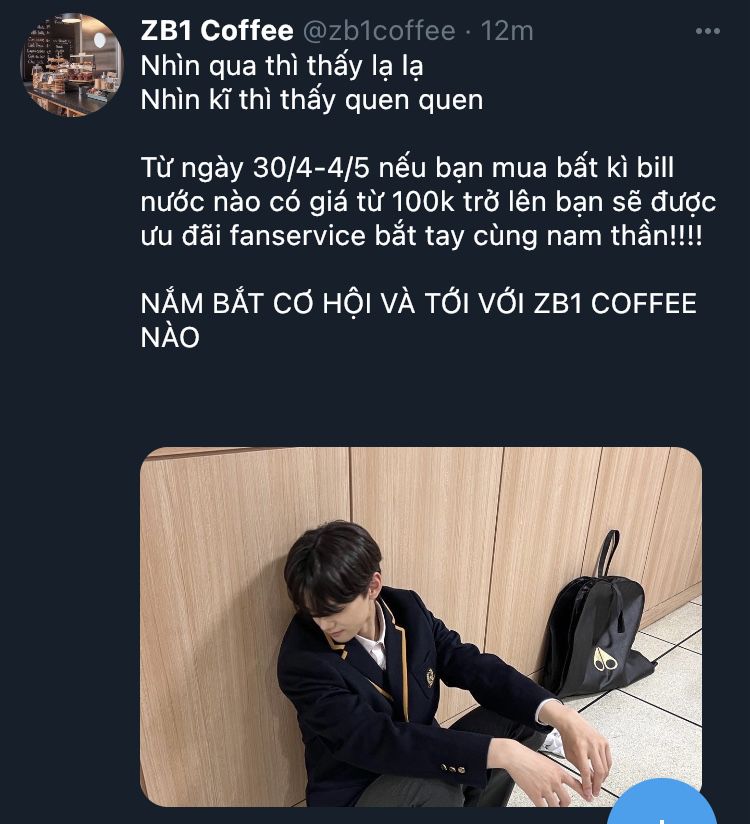Click the "ZB1 Coffee" display name
The height and width of the screenshot is (824, 750).
tap(217, 30)
